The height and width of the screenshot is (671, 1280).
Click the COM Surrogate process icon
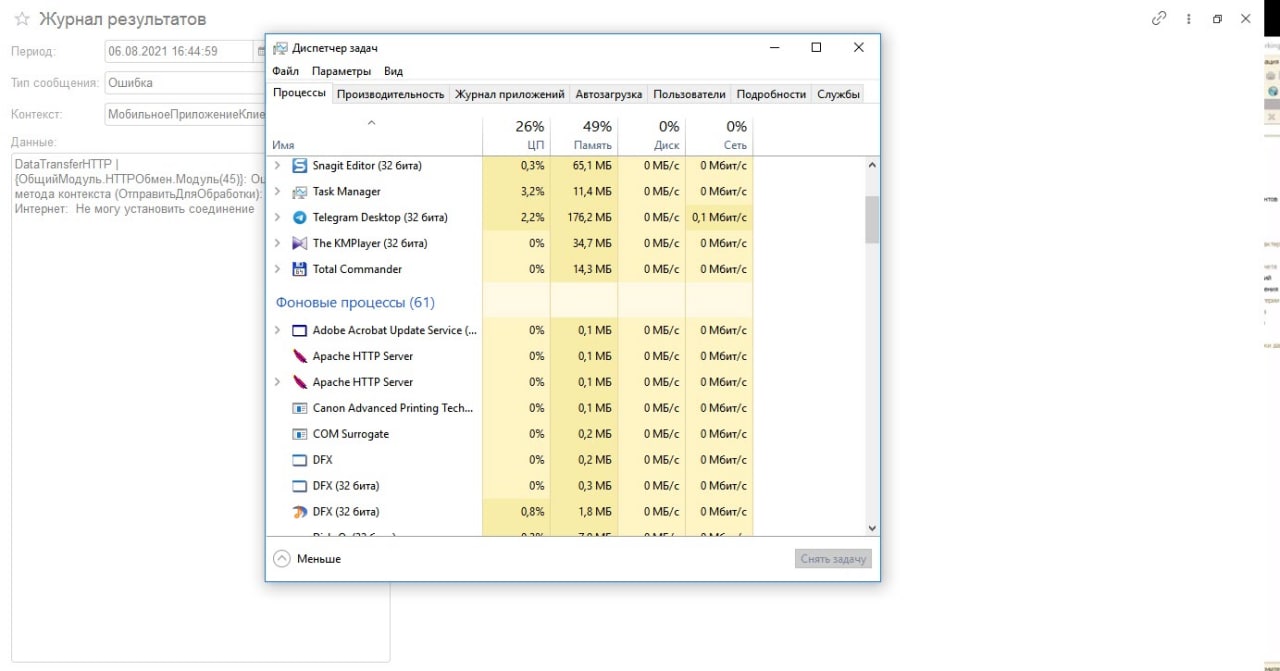click(299, 434)
